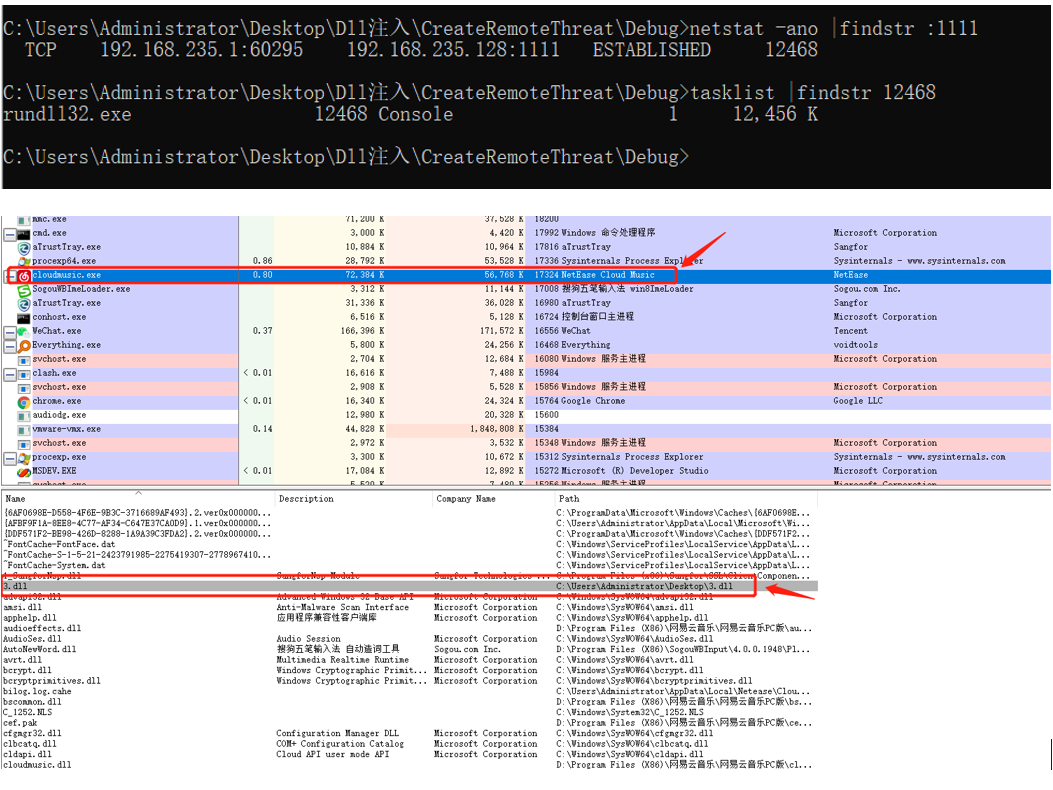The height and width of the screenshot is (790, 1053).
Task: Select the avrt.dll row
Action: (x=409, y=660)
